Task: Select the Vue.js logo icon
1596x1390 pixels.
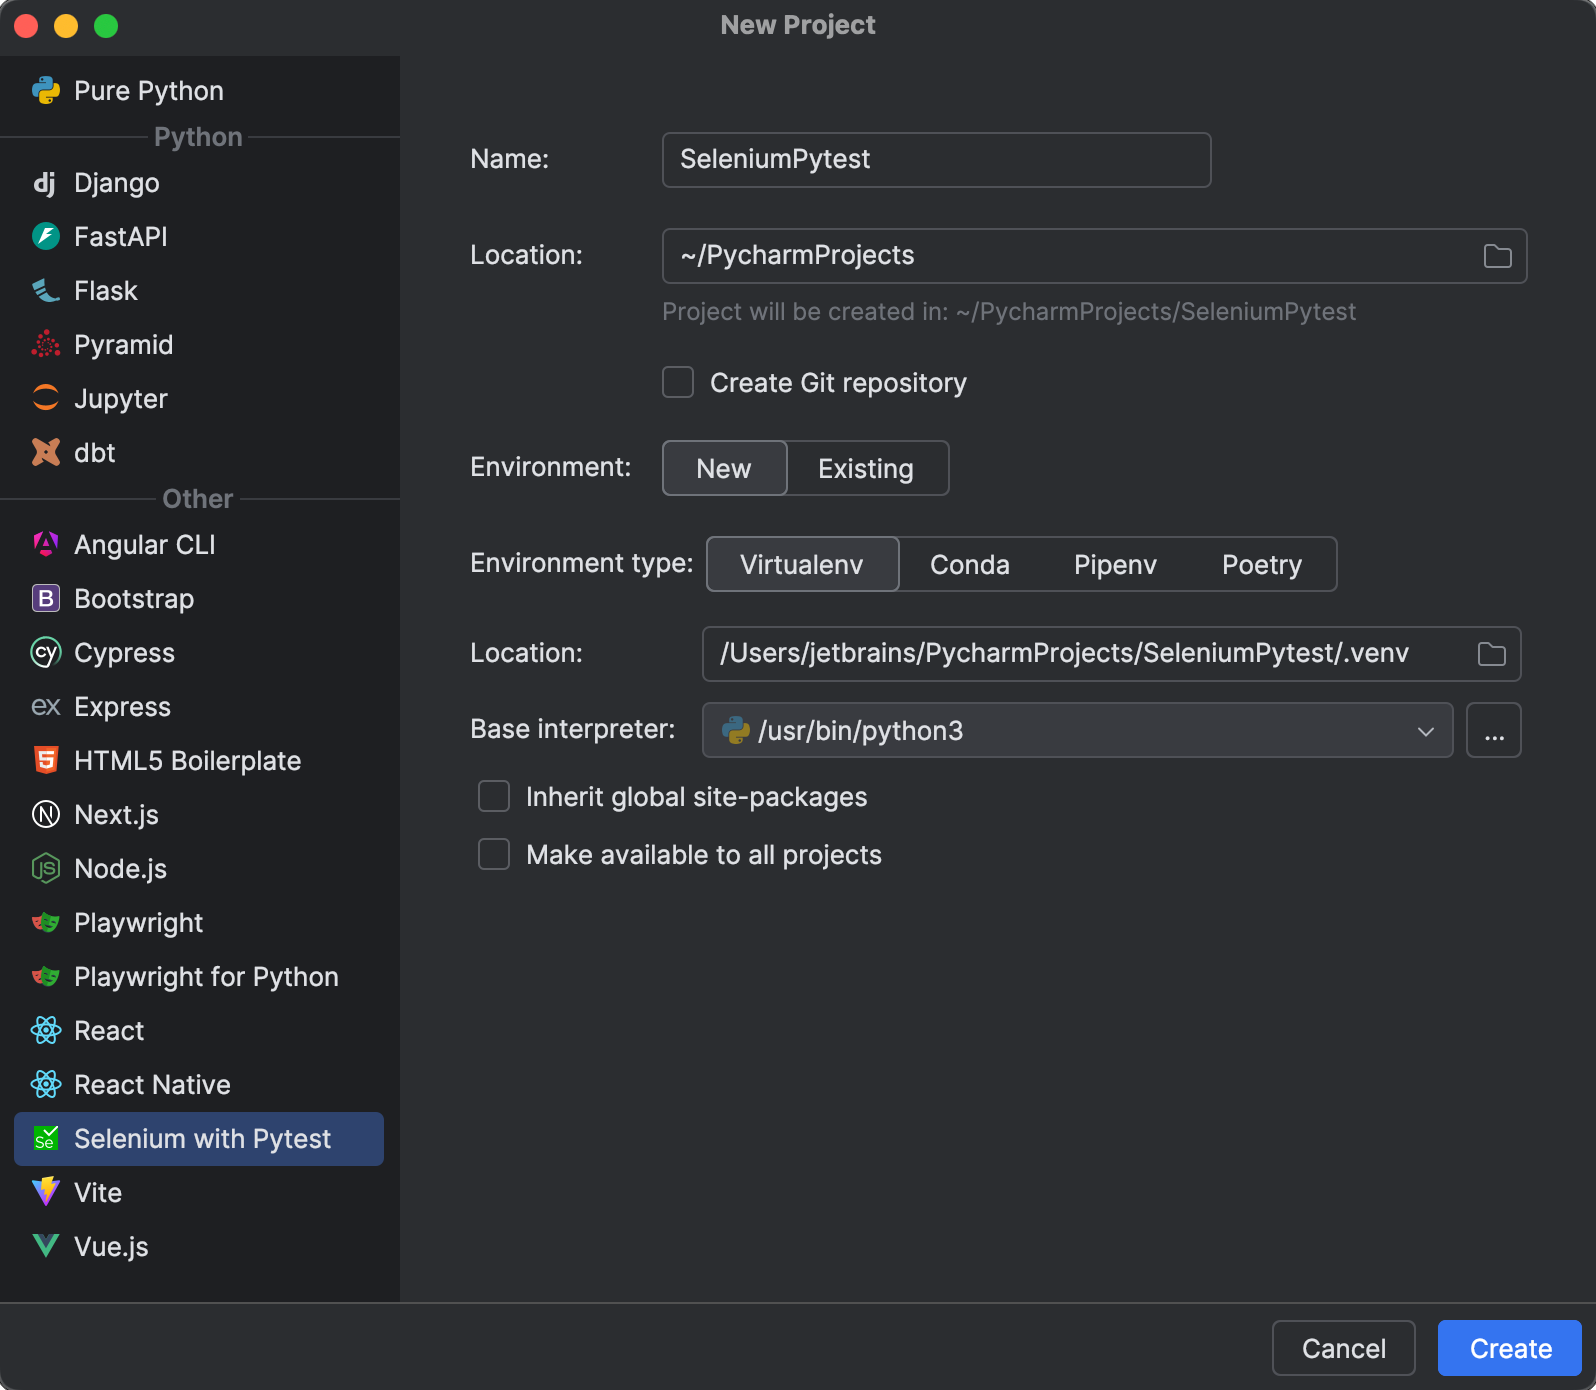Action: [x=46, y=1246]
